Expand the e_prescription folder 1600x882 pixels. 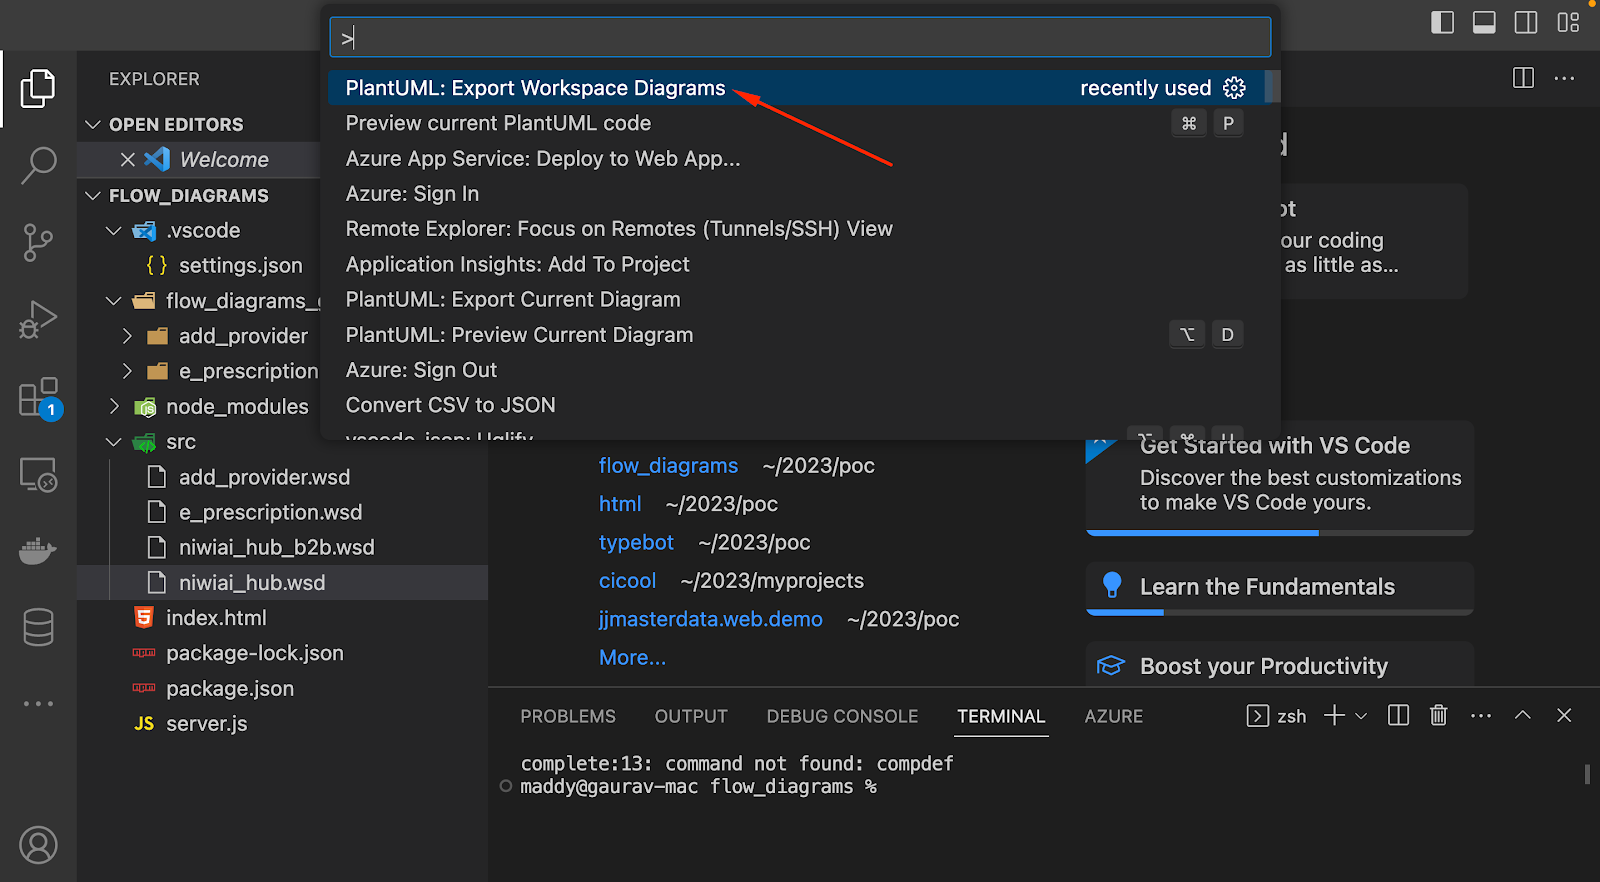coord(127,371)
